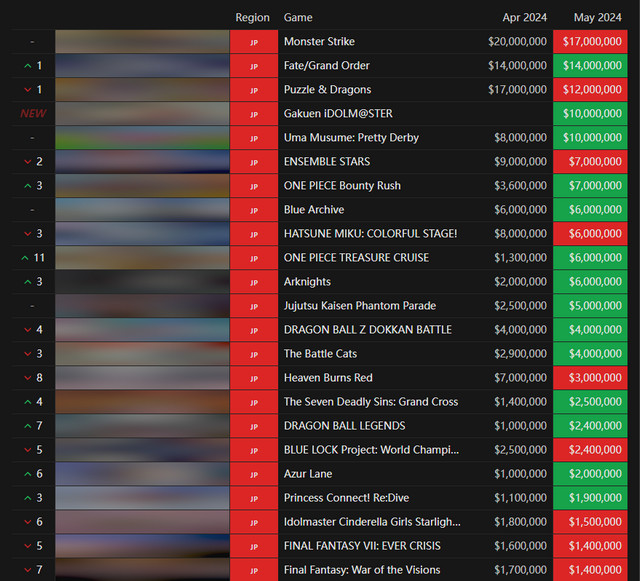Screen dimensions: 640x581
Task: Click the Region column header
Action: point(252,18)
